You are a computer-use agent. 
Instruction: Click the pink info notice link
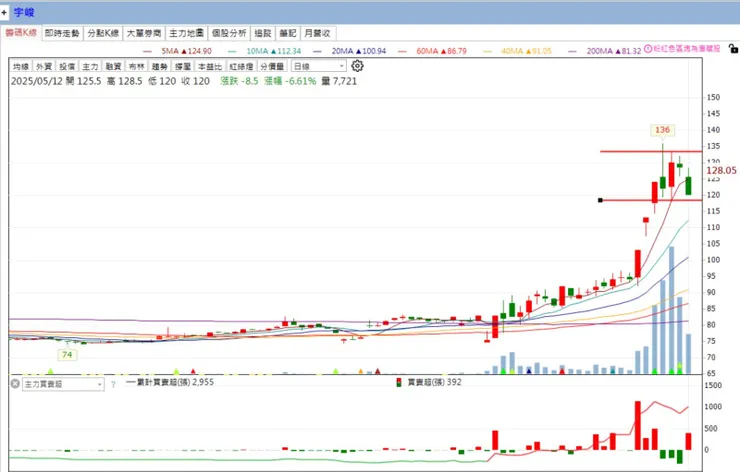(x=682, y=49)
